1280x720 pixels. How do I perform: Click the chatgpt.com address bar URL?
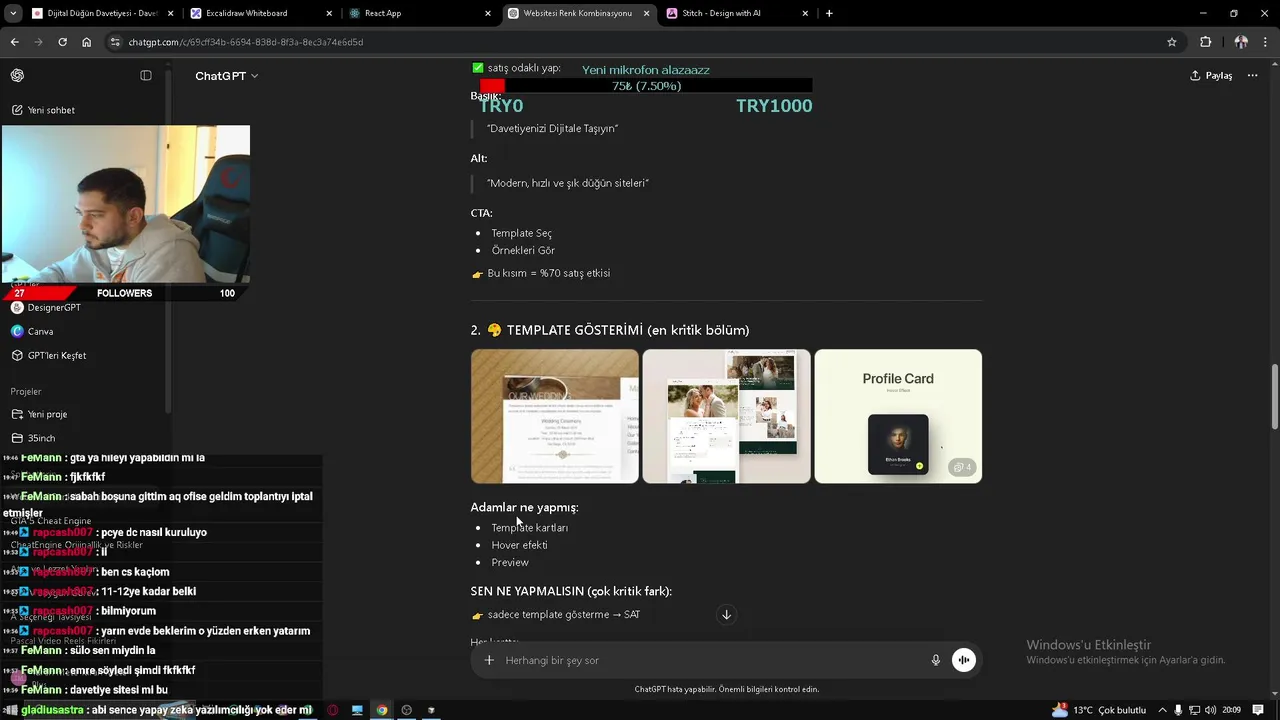coord(245,42)
